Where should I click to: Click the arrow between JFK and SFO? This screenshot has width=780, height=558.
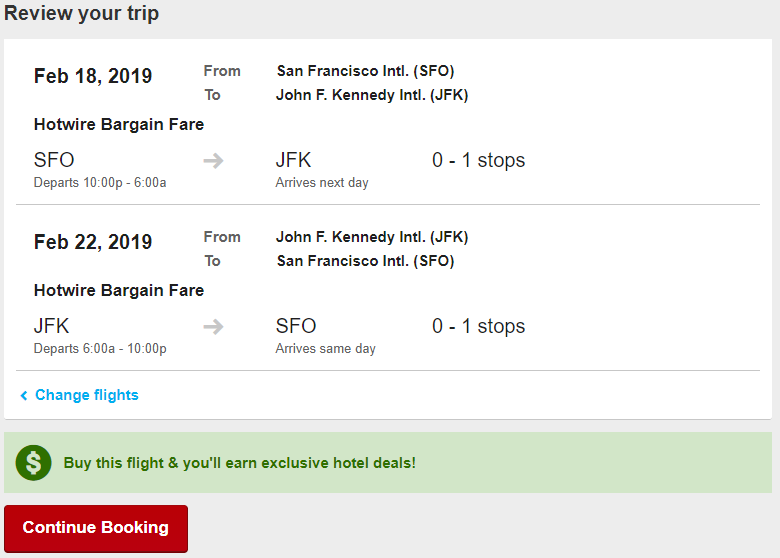(x=213, y=327)
